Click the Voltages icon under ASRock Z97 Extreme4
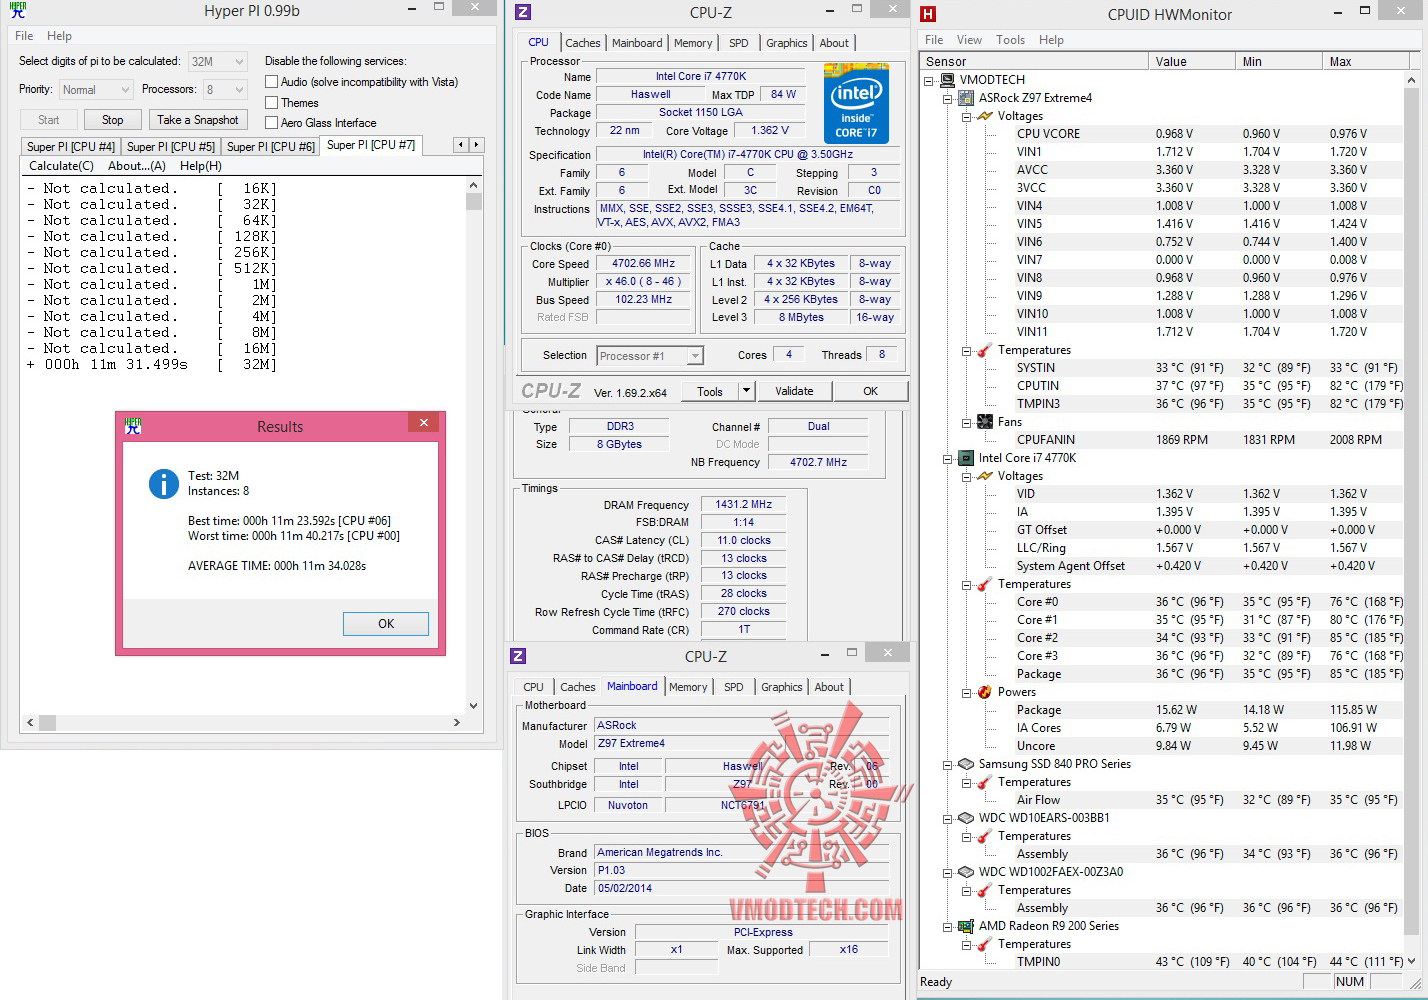The image size is (1428, 1000). (985, 116)
